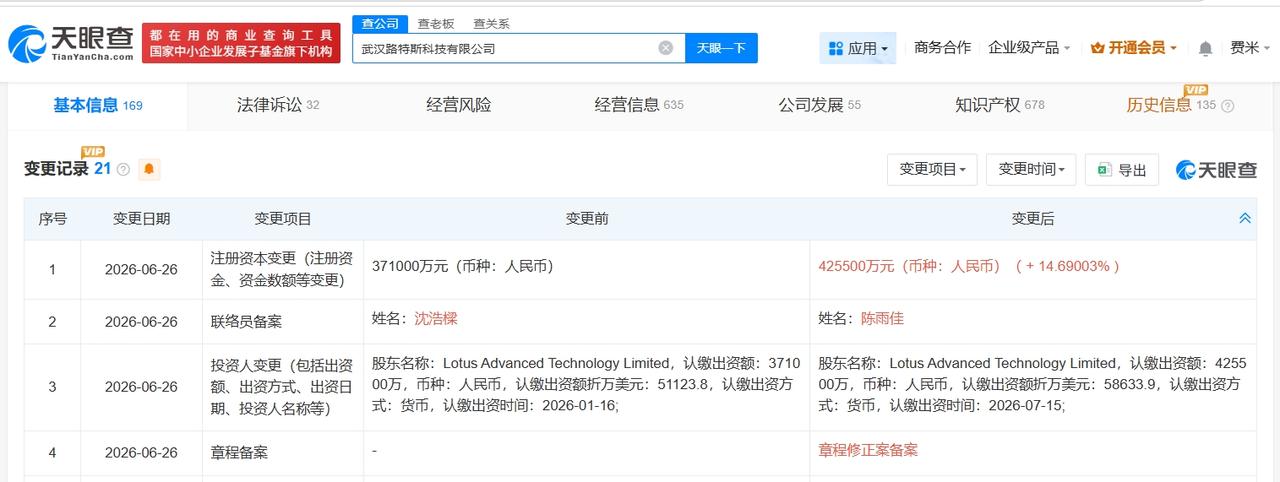
Task: Click the 变更前 column header
Action: click(x=587, y=219)
